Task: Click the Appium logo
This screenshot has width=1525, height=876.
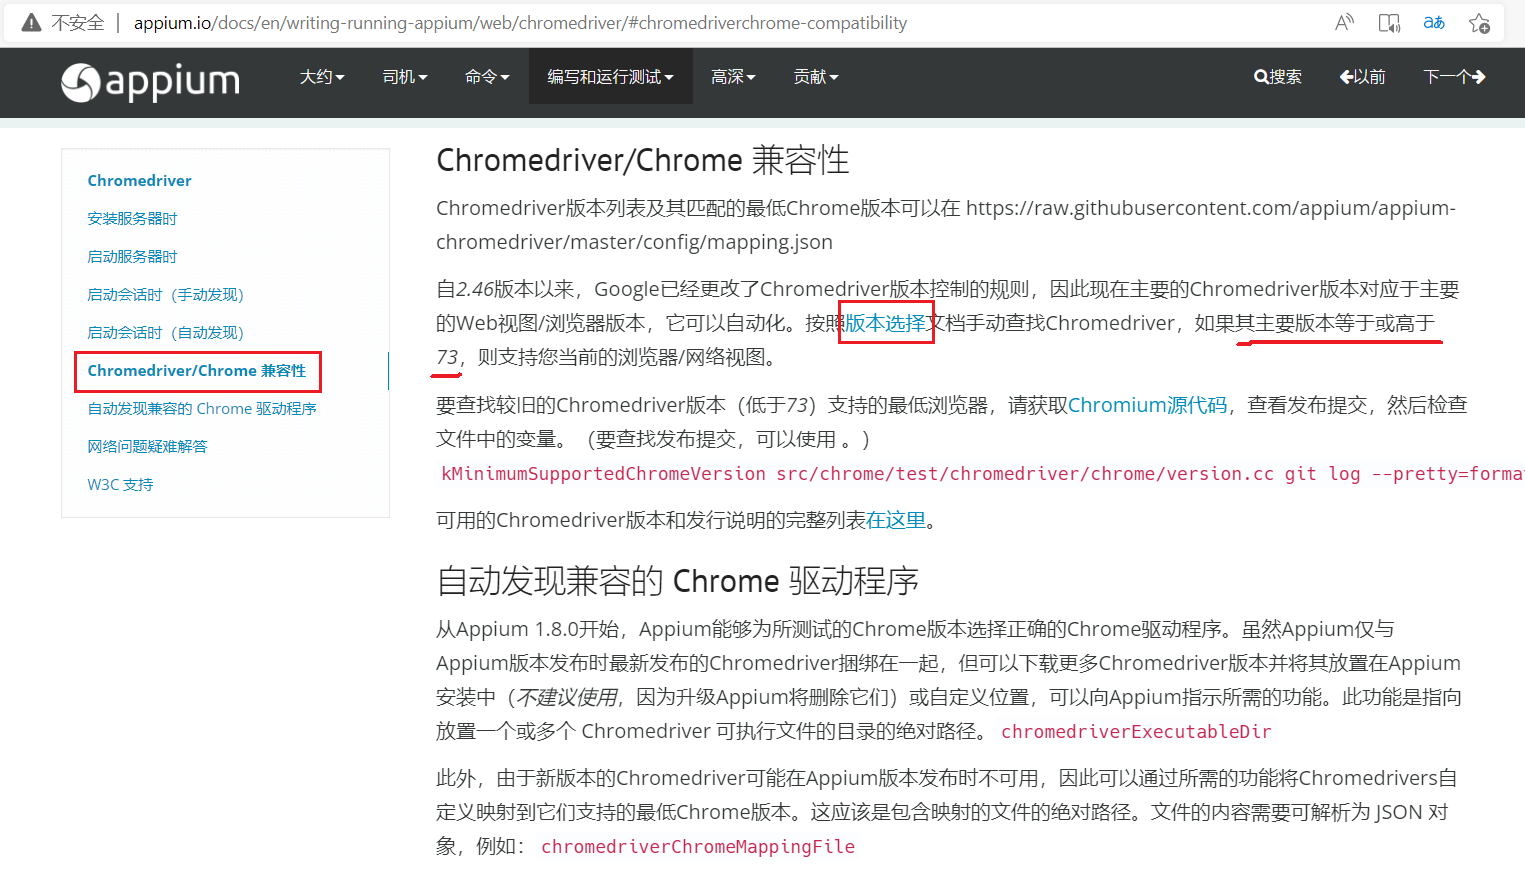Action: coord(150,81)
